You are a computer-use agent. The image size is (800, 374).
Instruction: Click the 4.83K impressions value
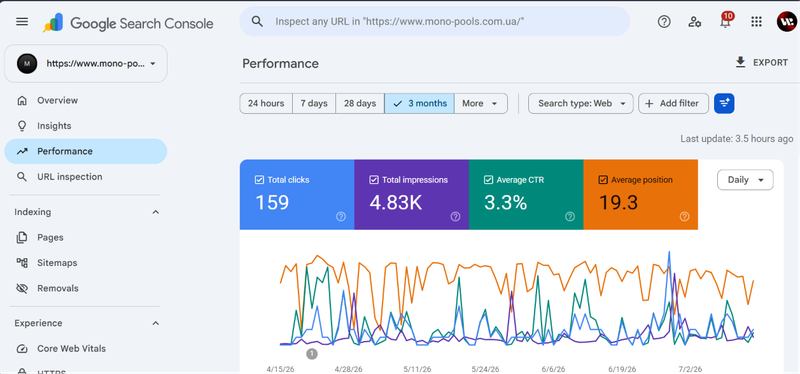(396, 203)
